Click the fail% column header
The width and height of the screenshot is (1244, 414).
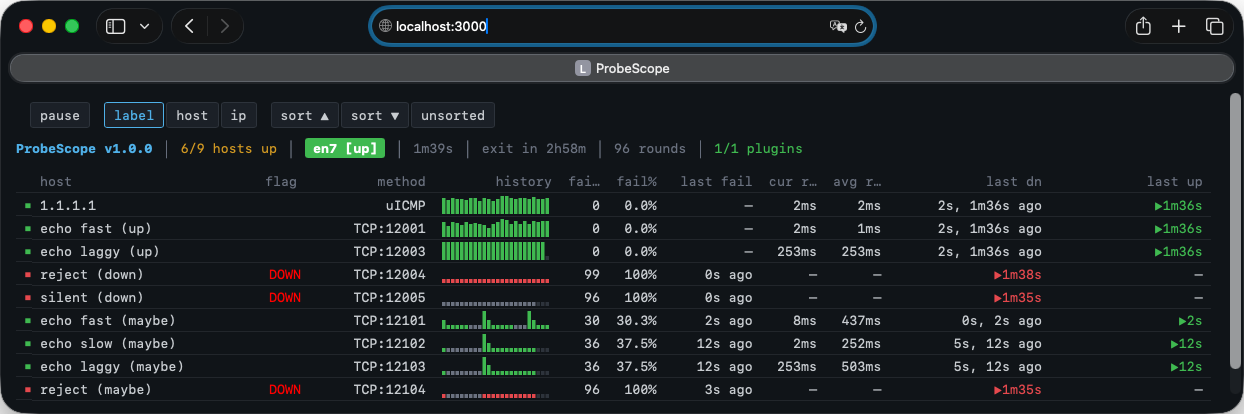(x=636, y=182)
